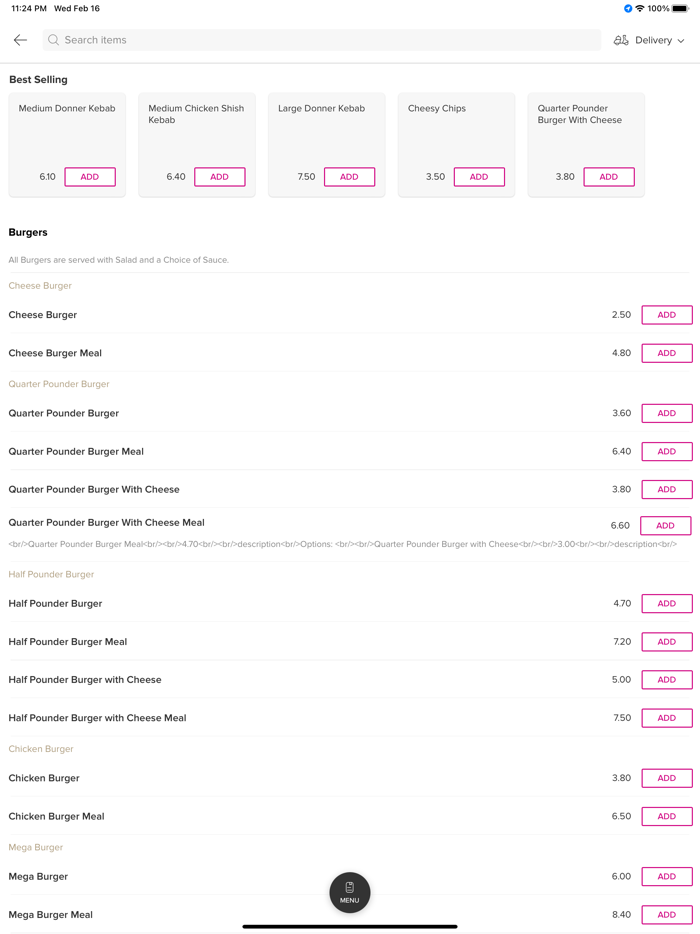Add Half Pounder Burger with Cheese

(667, 680)
